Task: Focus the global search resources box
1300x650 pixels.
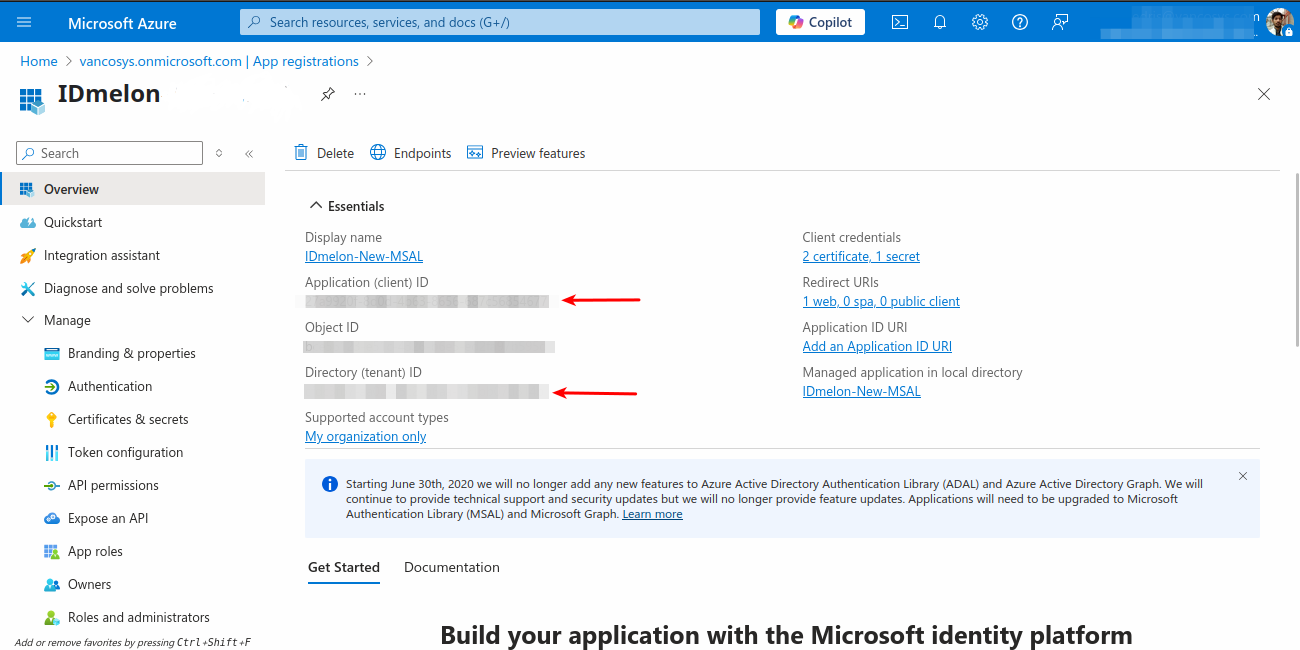Action: (500, 22)
